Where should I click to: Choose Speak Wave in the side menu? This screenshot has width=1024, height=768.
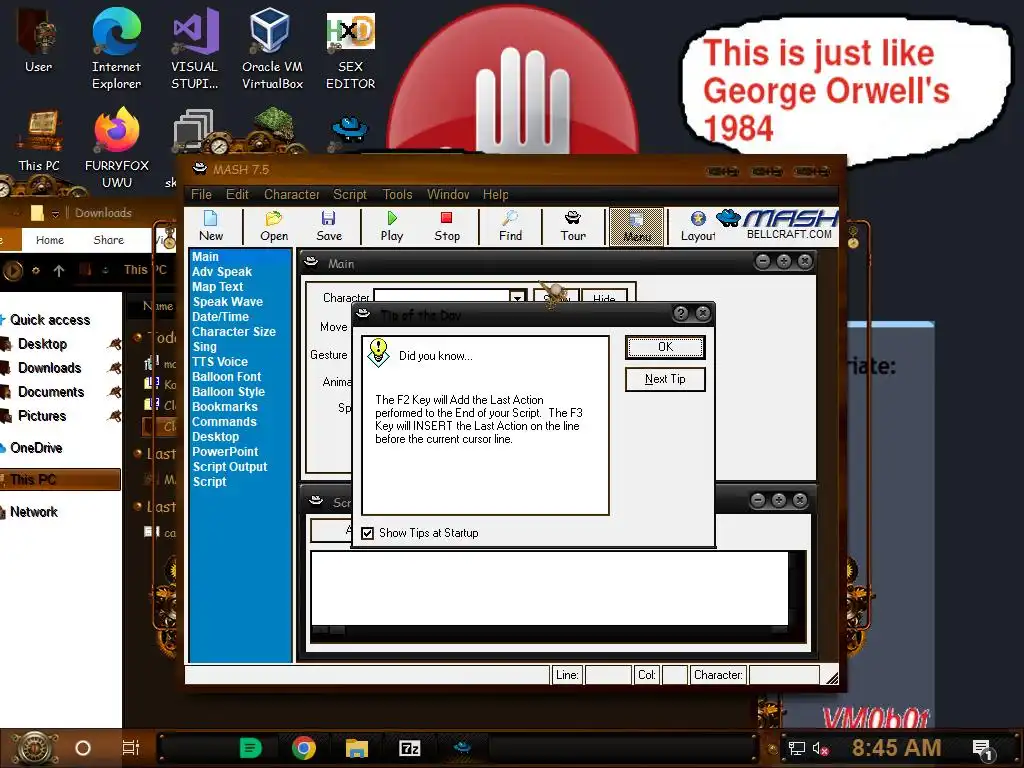pyautogui.click(x=227, y=302)
